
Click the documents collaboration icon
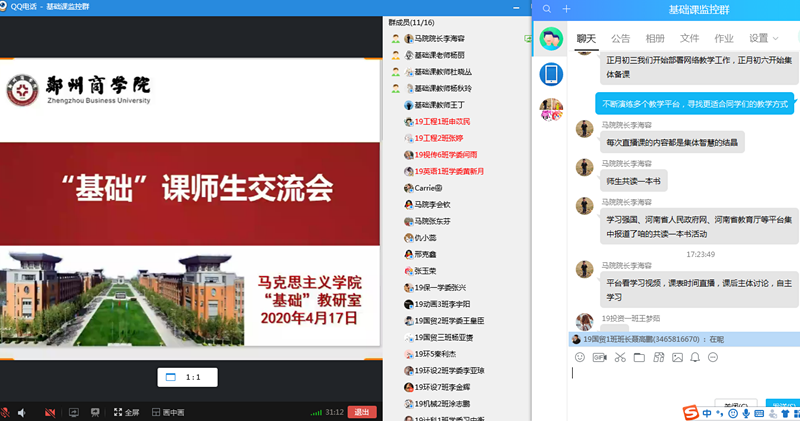pyautogui.click(x=659, y=357)
